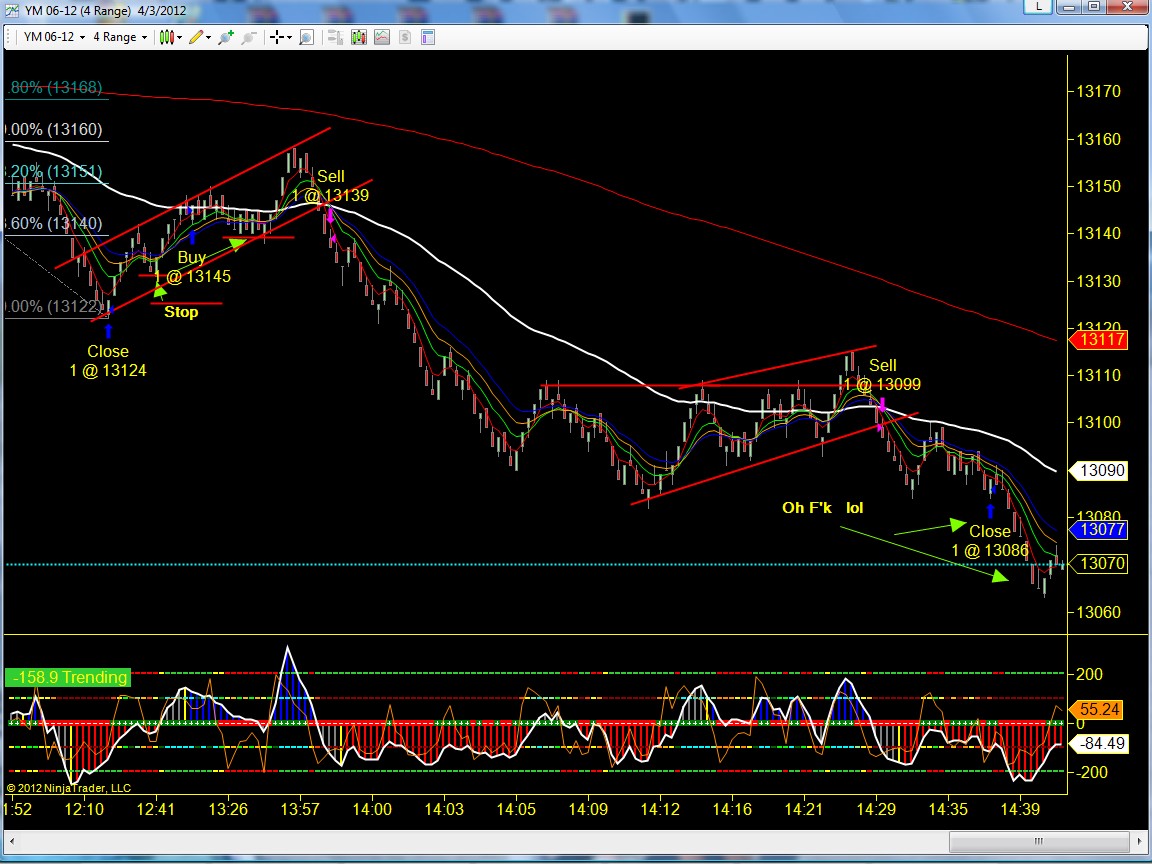1152x864 pixels.
Task: Select the blue 13077 price marker
Action: pos(1098,530)
